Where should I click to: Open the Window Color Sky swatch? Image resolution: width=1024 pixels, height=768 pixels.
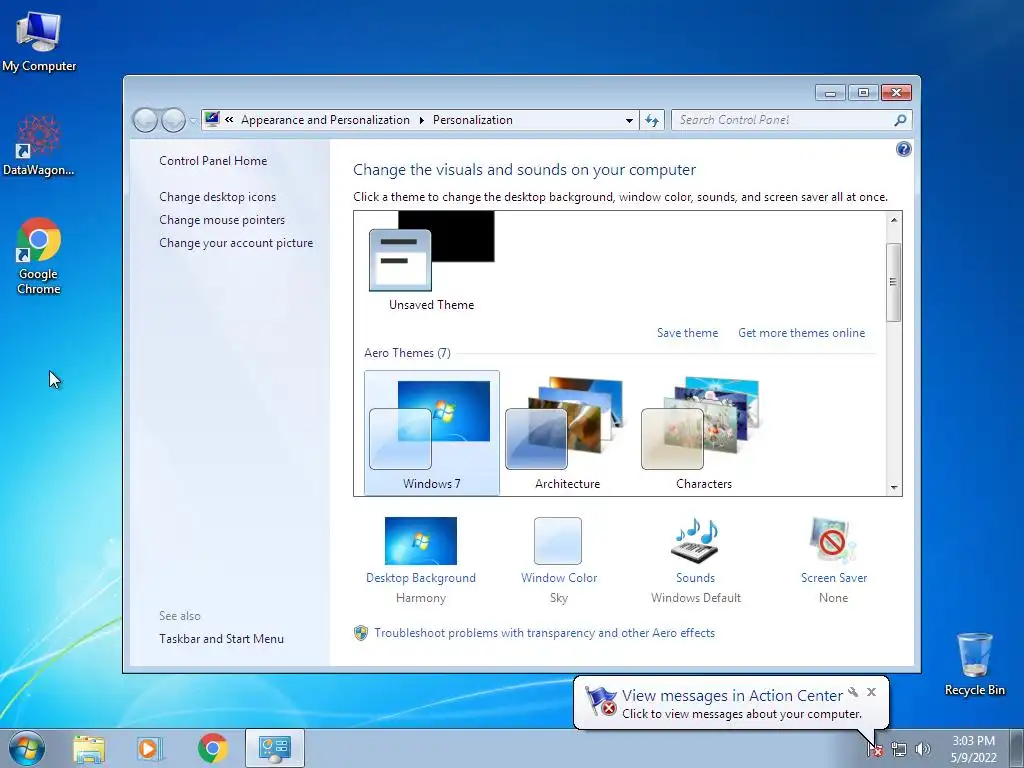coord(558,541)
